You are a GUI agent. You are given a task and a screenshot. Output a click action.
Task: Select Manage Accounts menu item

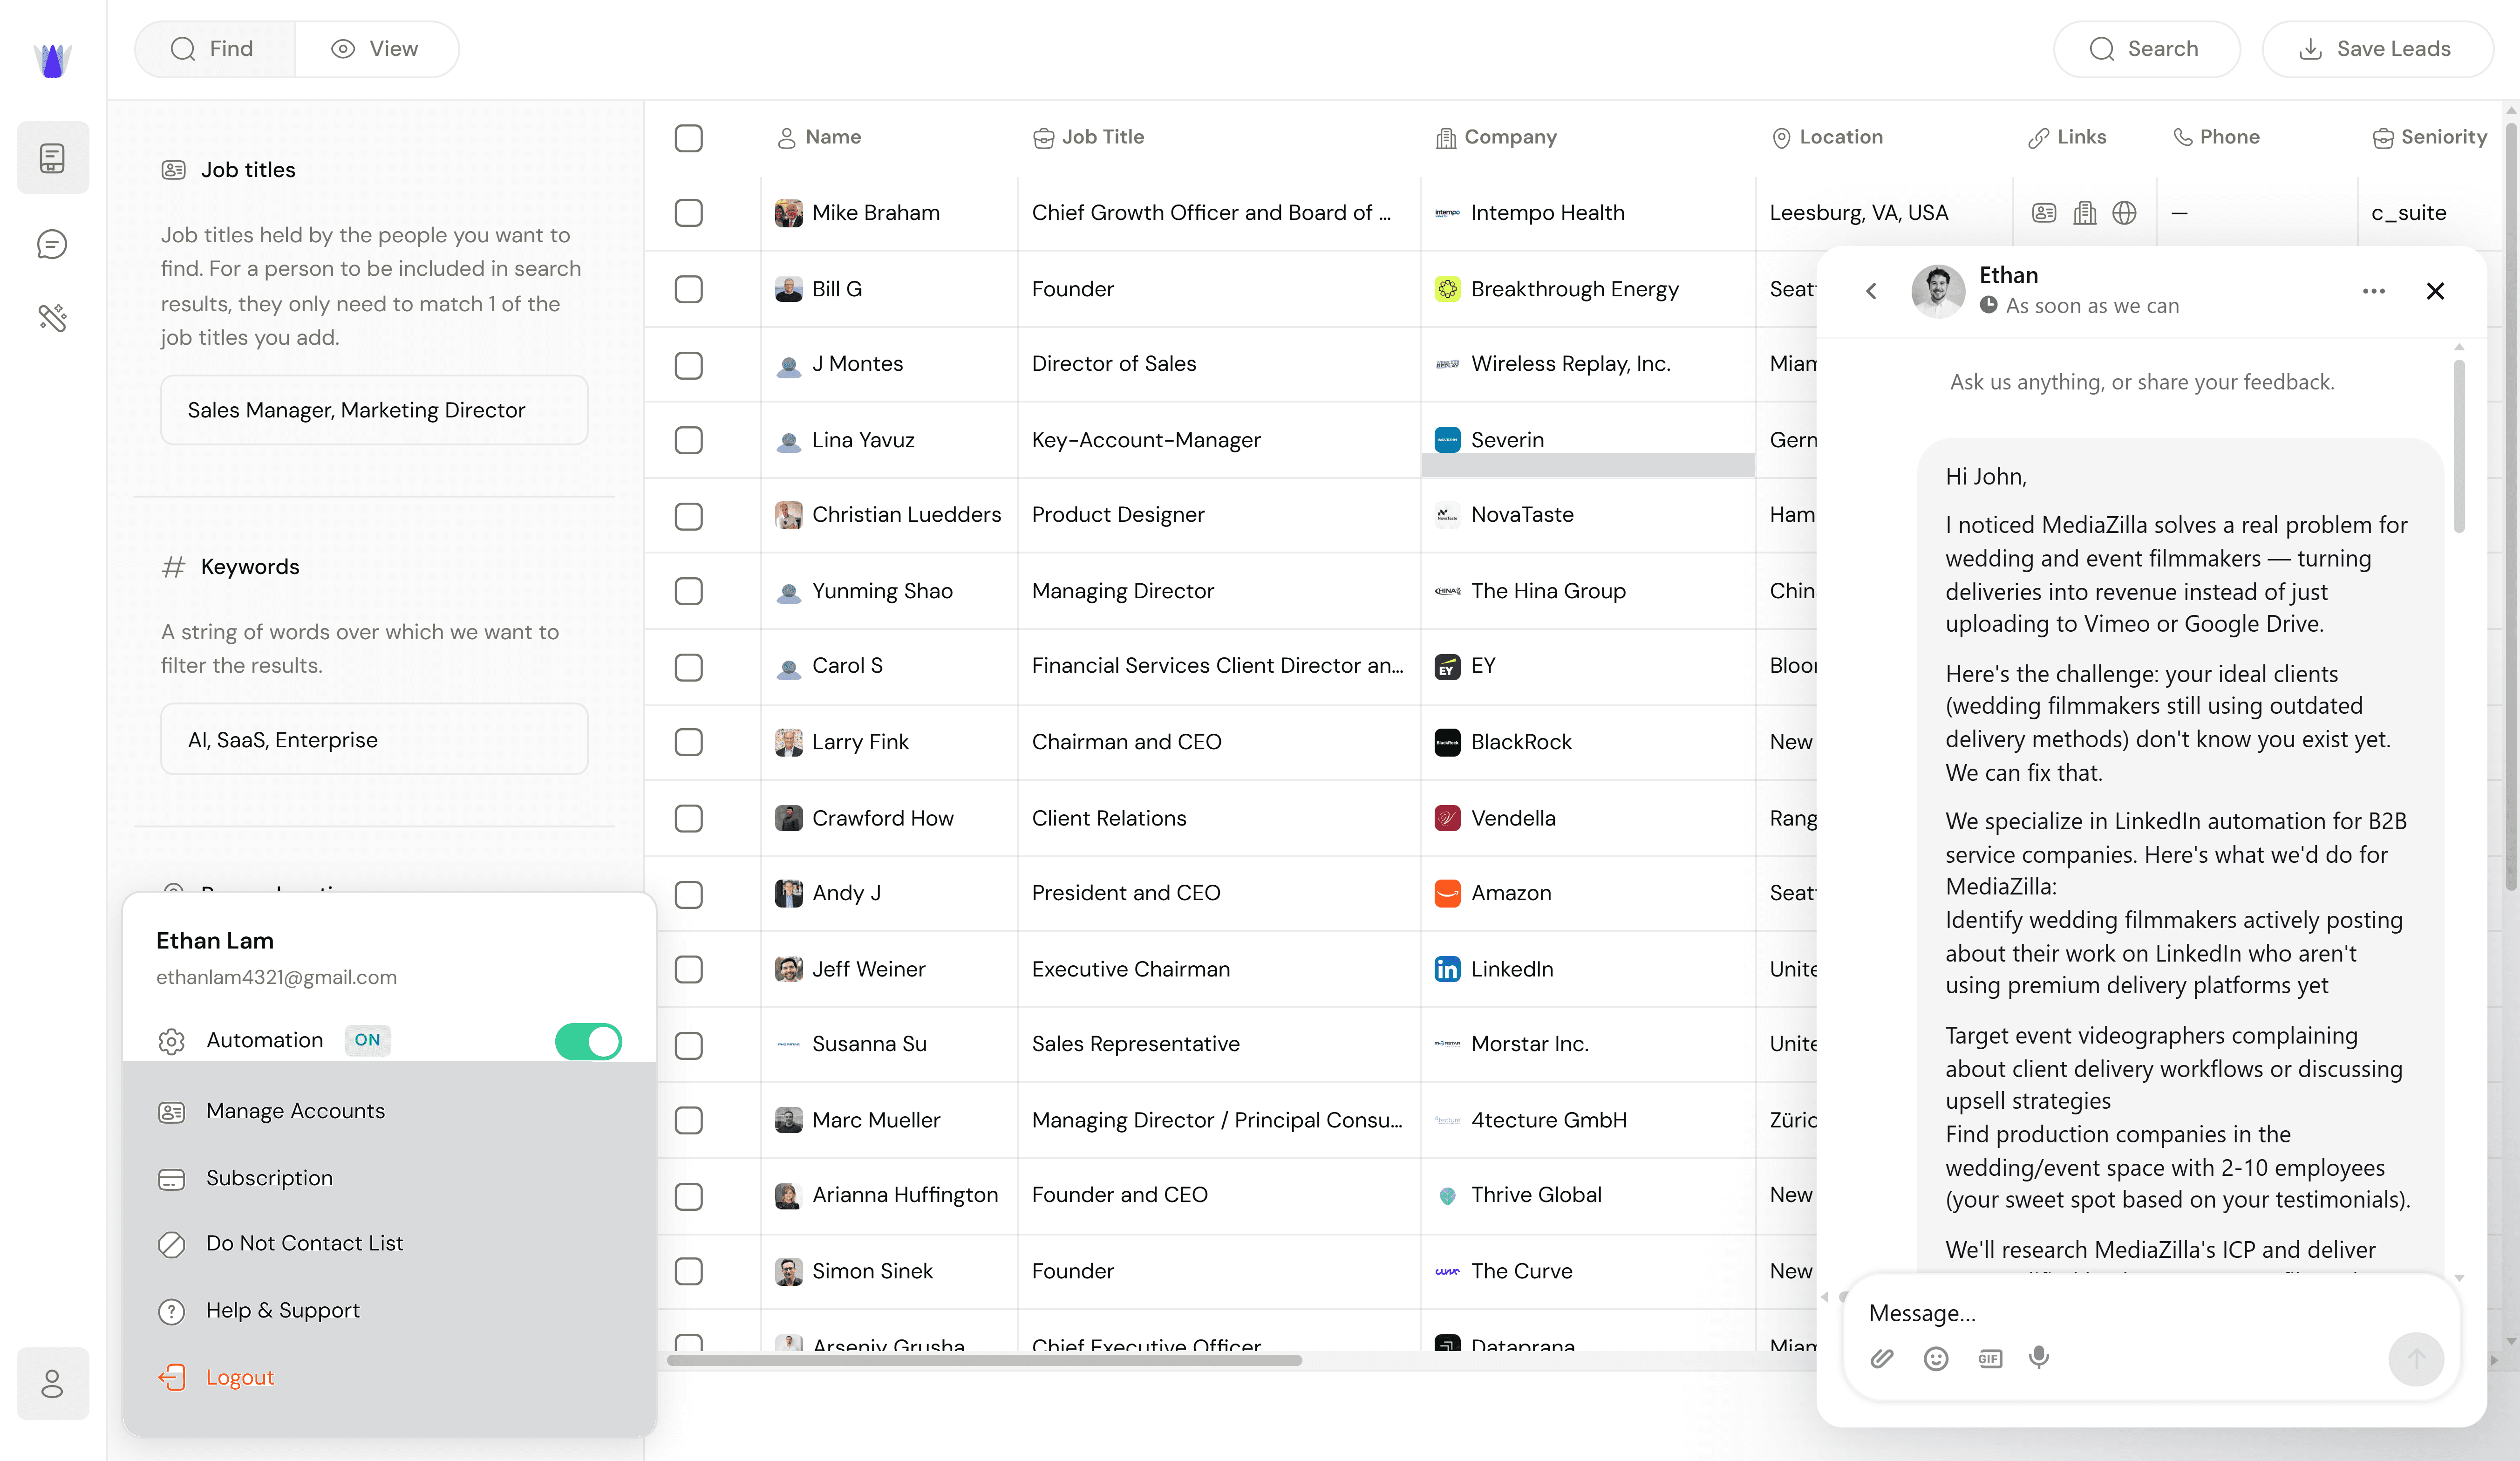tap(295, 1111)
